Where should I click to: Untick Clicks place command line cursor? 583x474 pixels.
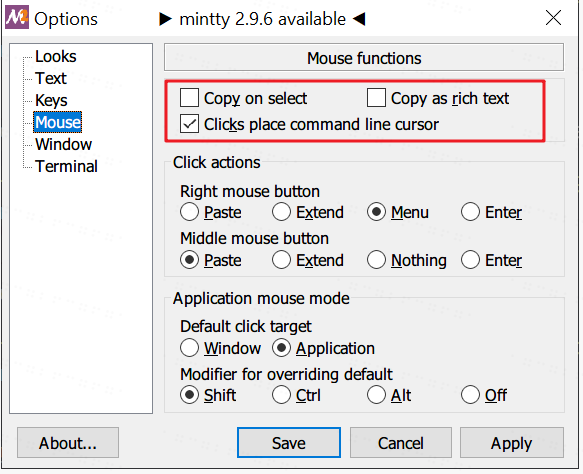click(309, 124)
